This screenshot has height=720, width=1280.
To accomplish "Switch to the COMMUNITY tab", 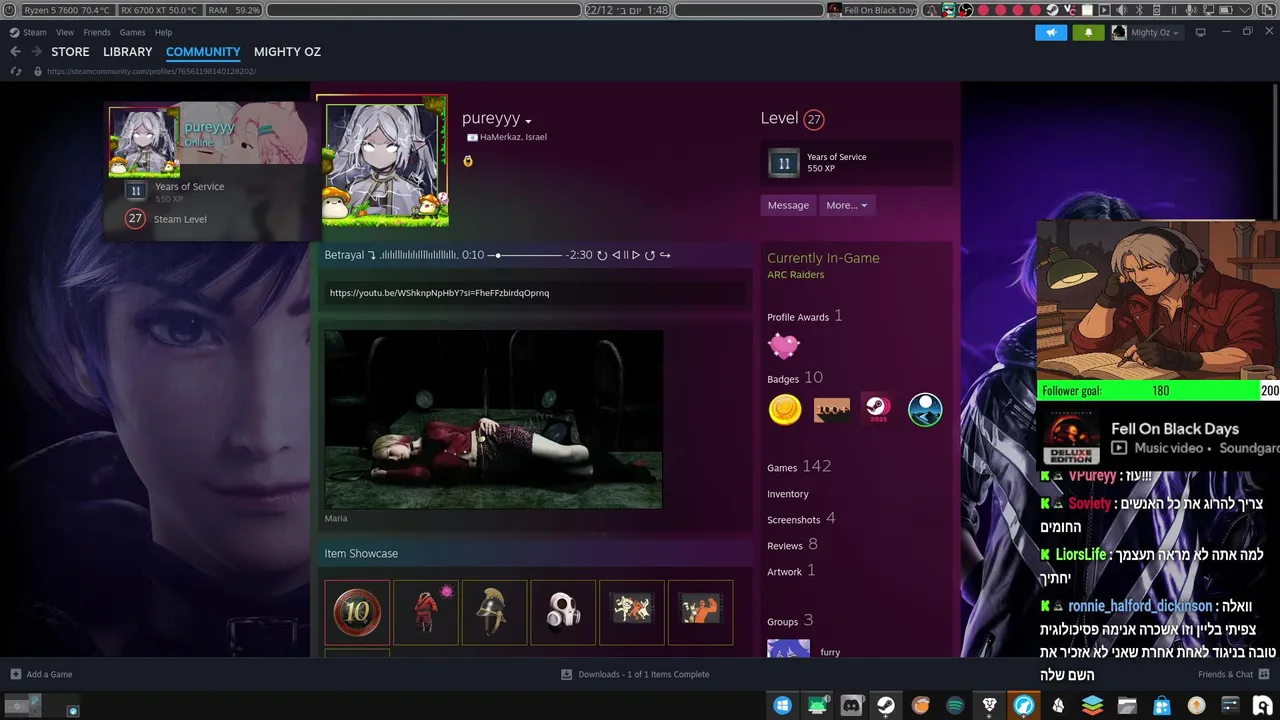I will pos(203,52).
